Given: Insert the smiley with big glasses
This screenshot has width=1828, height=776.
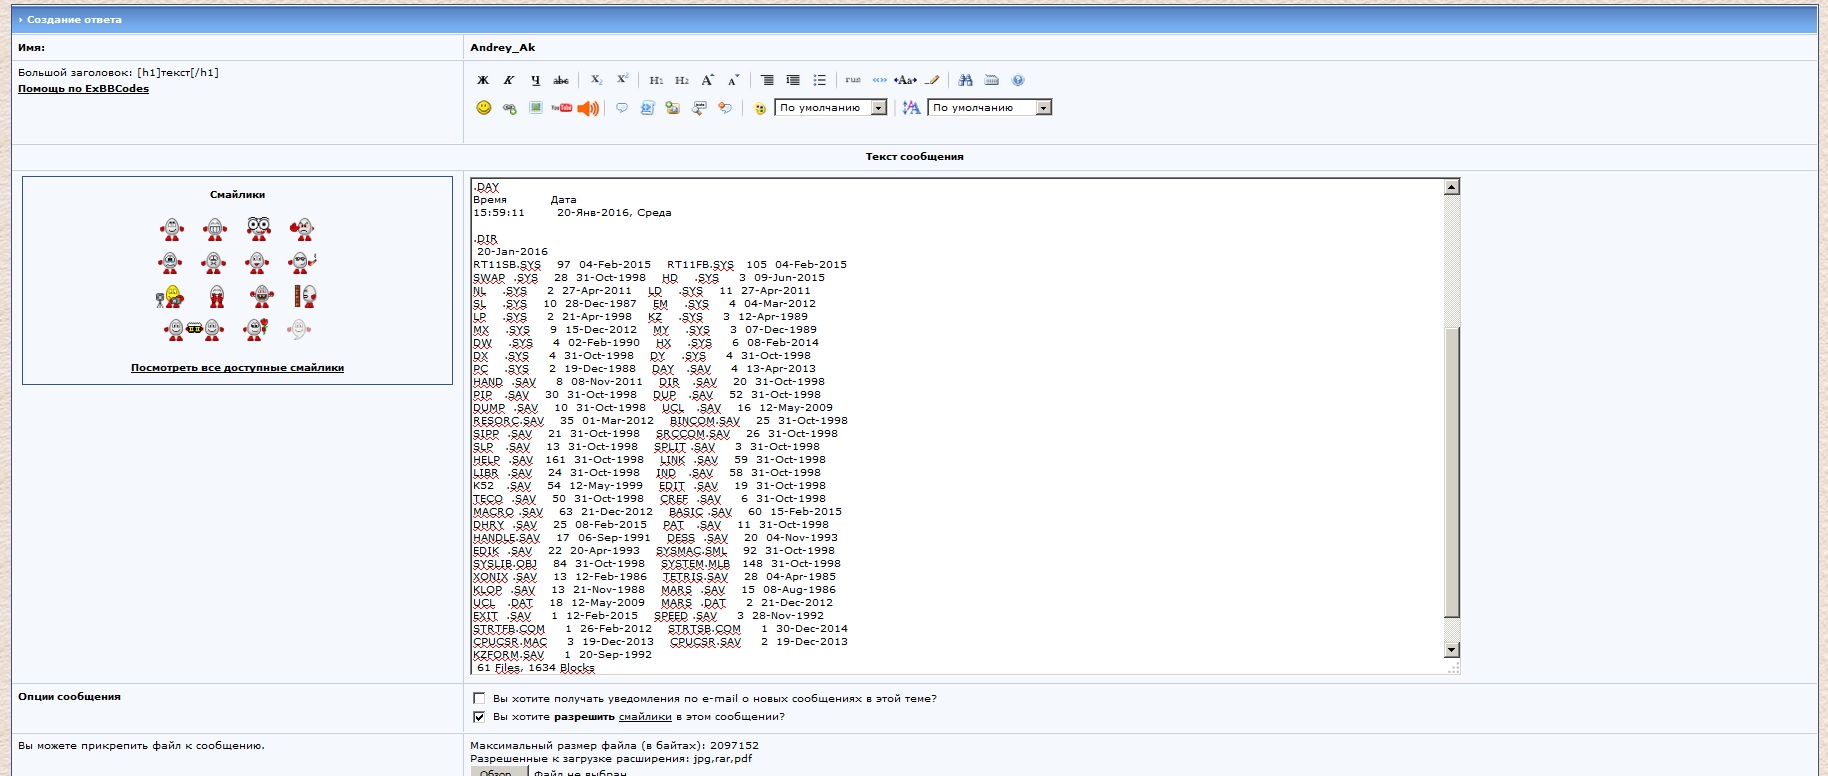Looking at the screenshot, I should pyautogui.click(x=258, y=229).
